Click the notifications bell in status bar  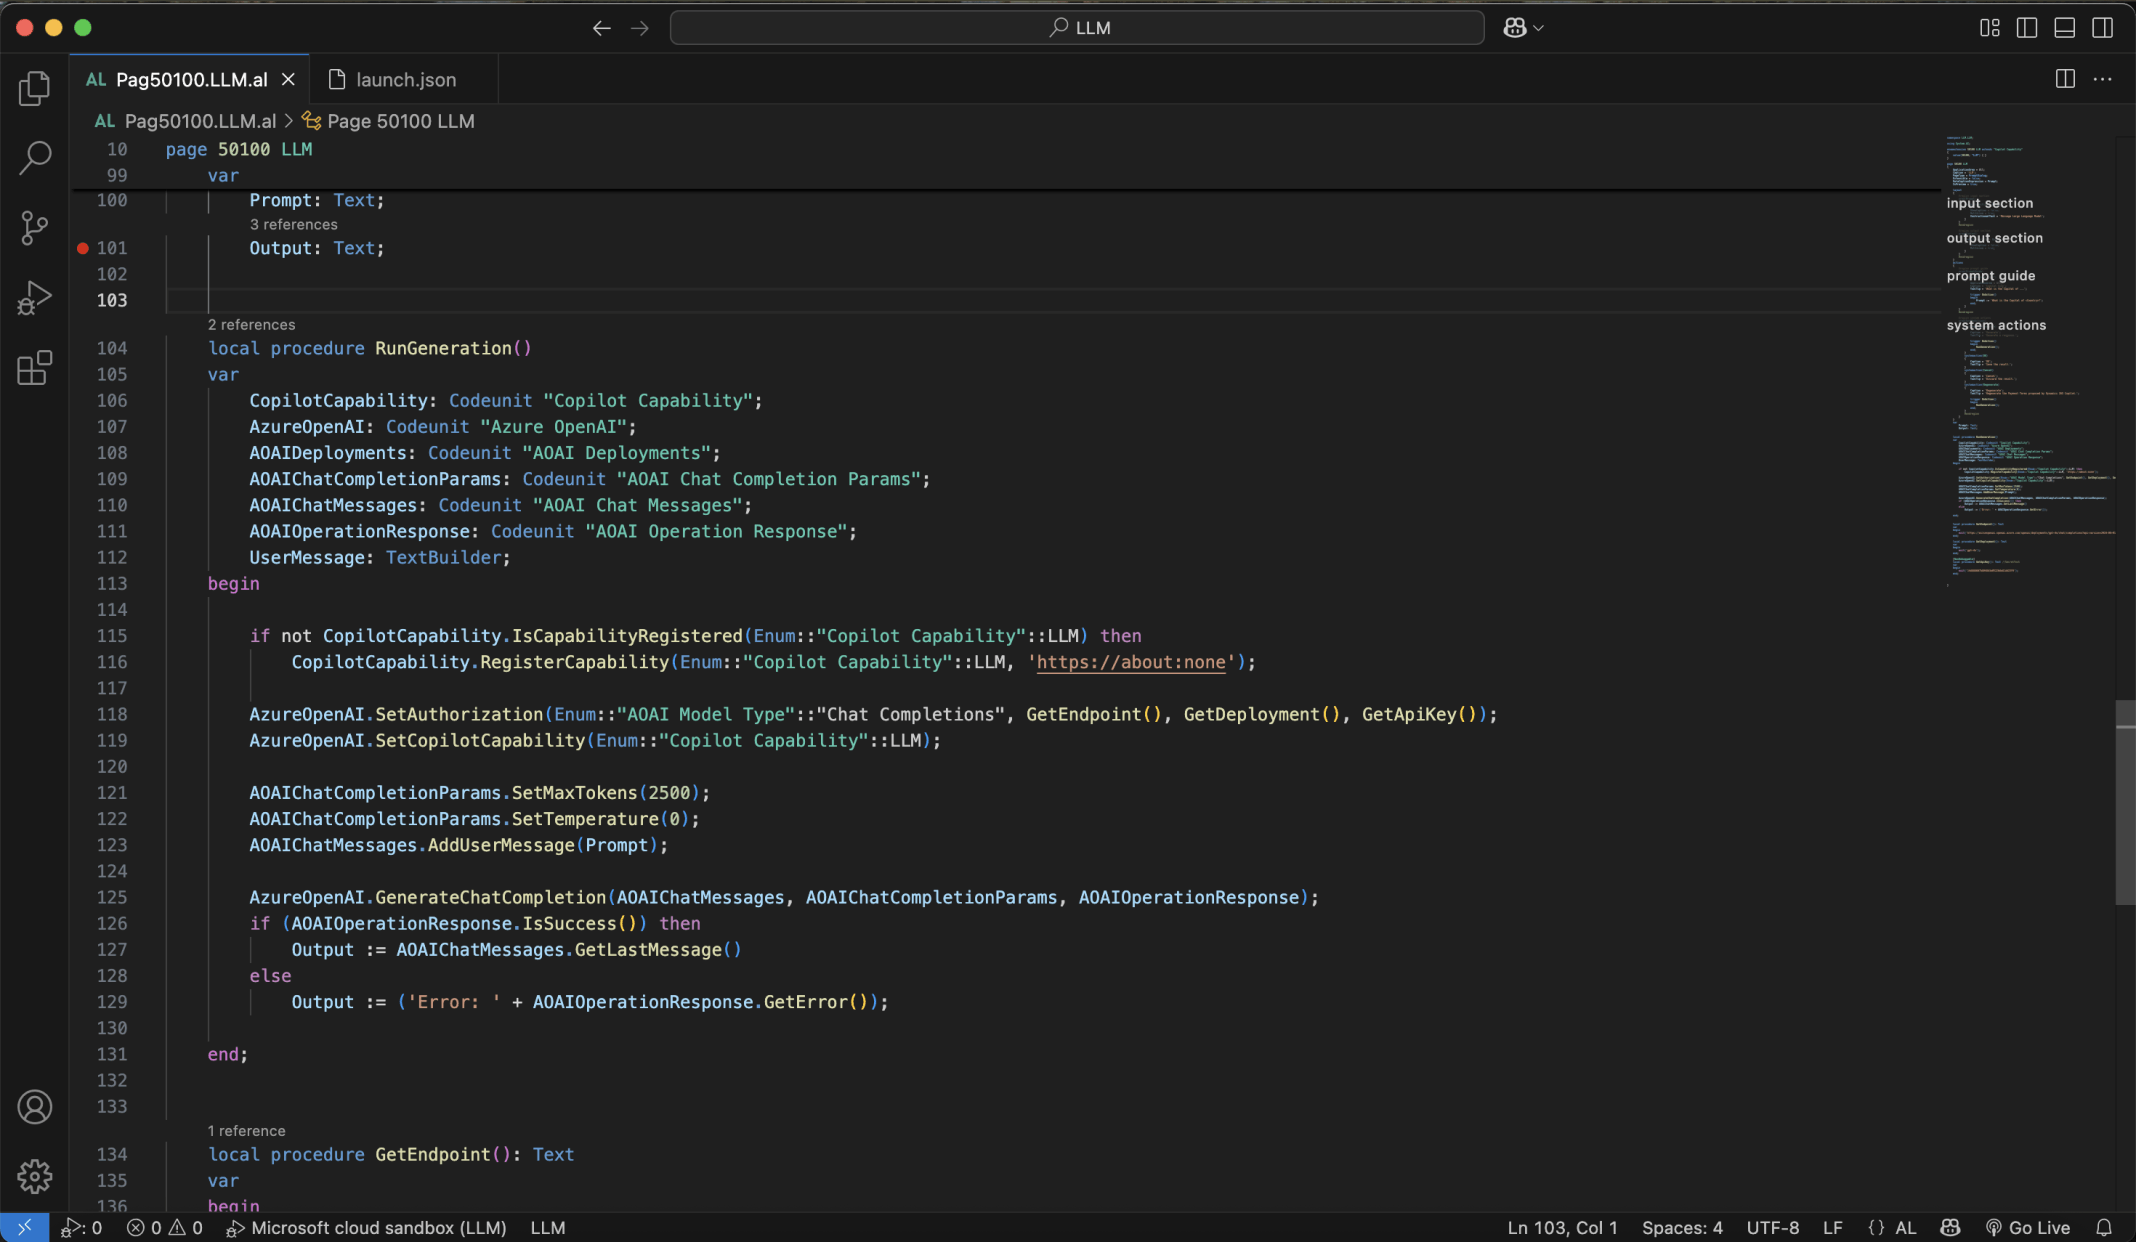click(2103, 1228)
